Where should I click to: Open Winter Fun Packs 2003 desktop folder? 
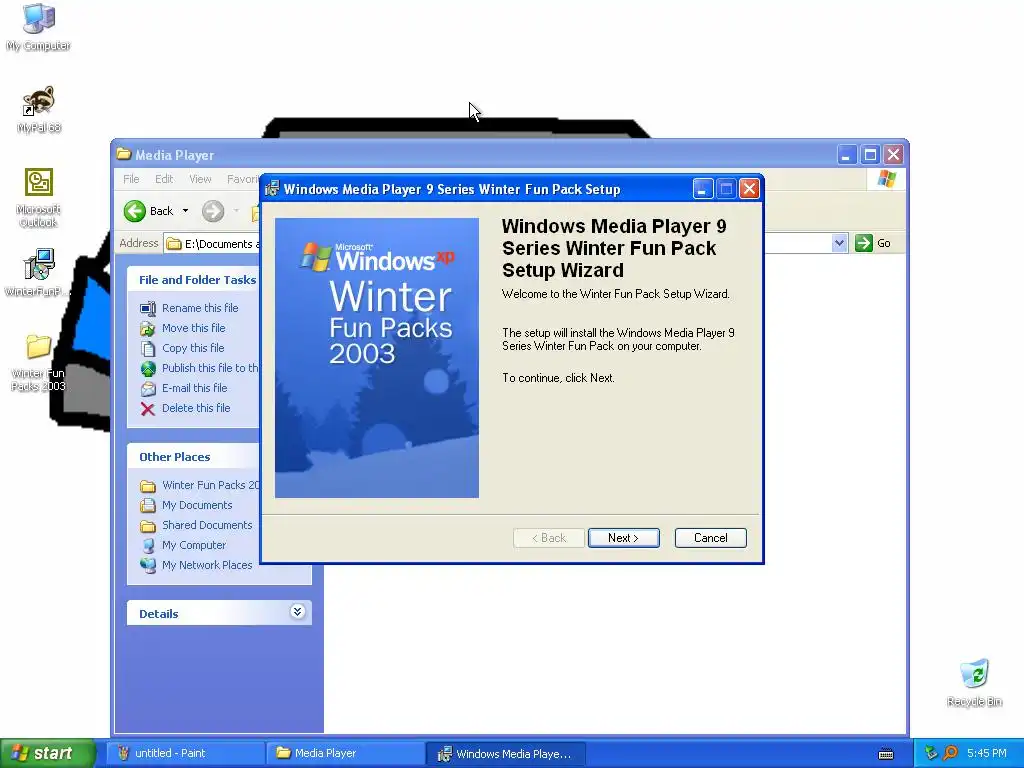point(39,362)
